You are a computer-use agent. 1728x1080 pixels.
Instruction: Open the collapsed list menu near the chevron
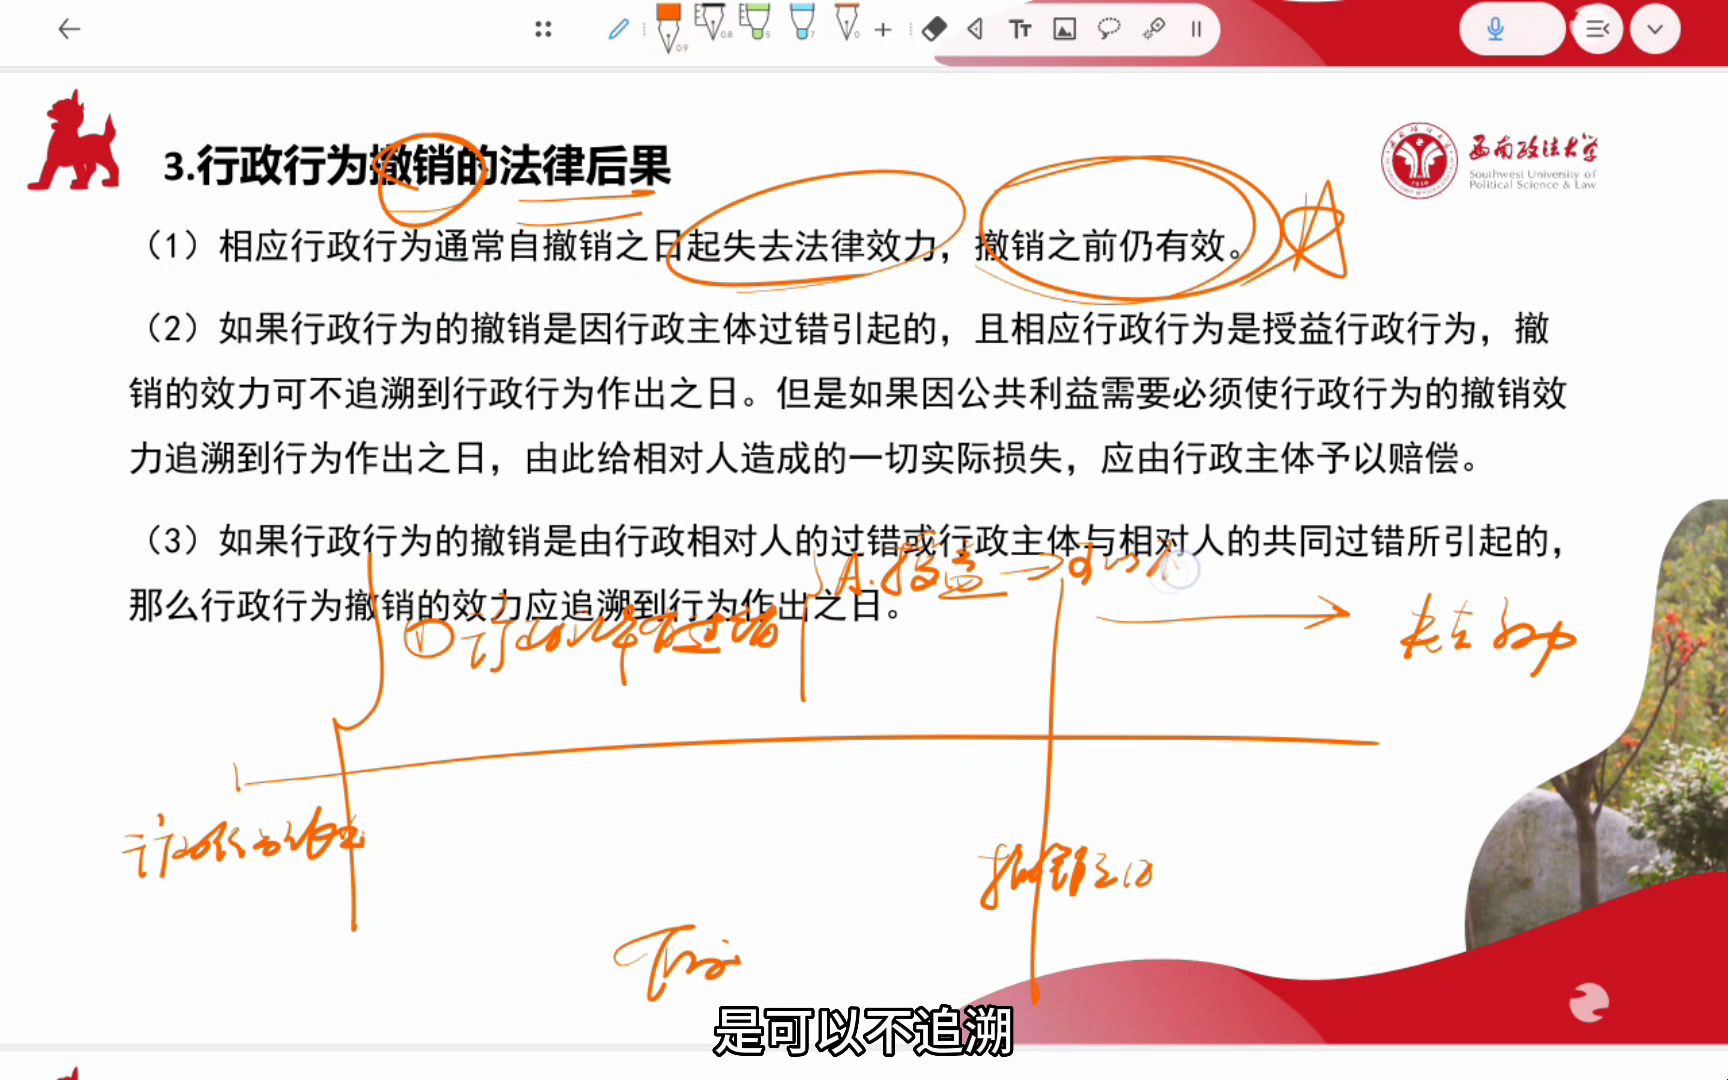coord(1596,29)
